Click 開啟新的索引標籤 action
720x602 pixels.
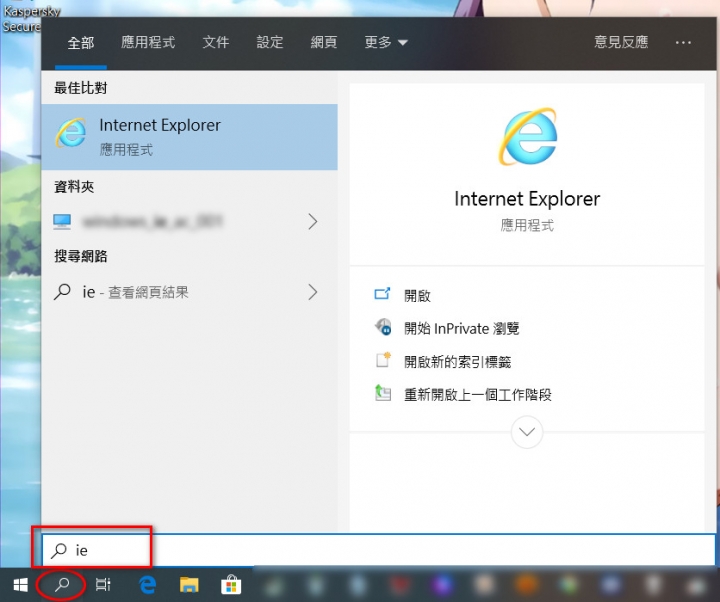pyautogui.click(x=457, y=362)
